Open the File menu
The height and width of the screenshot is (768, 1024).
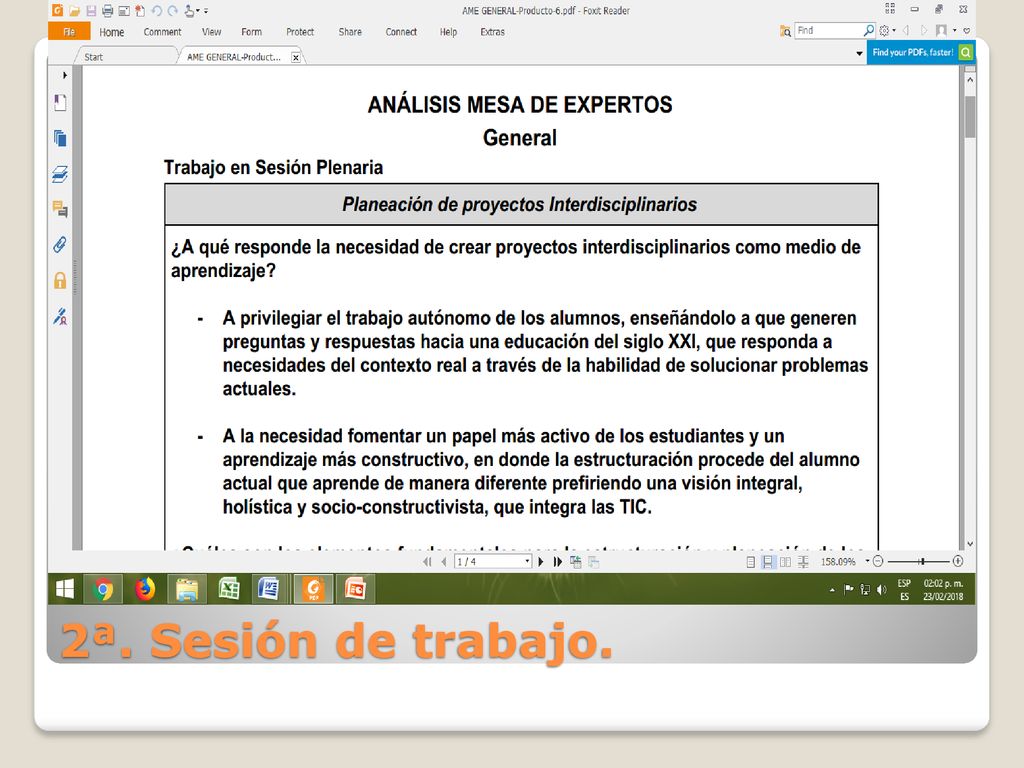(x=69, y=31)
